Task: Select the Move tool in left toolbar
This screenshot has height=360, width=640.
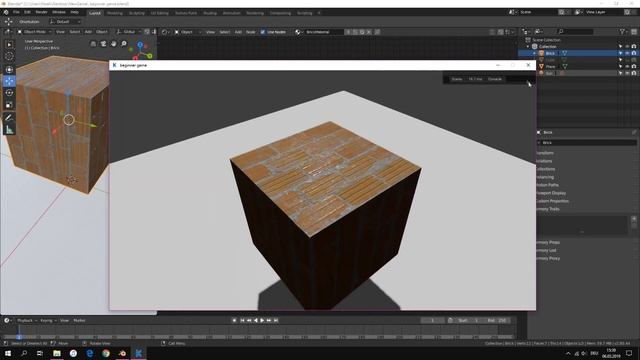Action: [x=9, y=81]
